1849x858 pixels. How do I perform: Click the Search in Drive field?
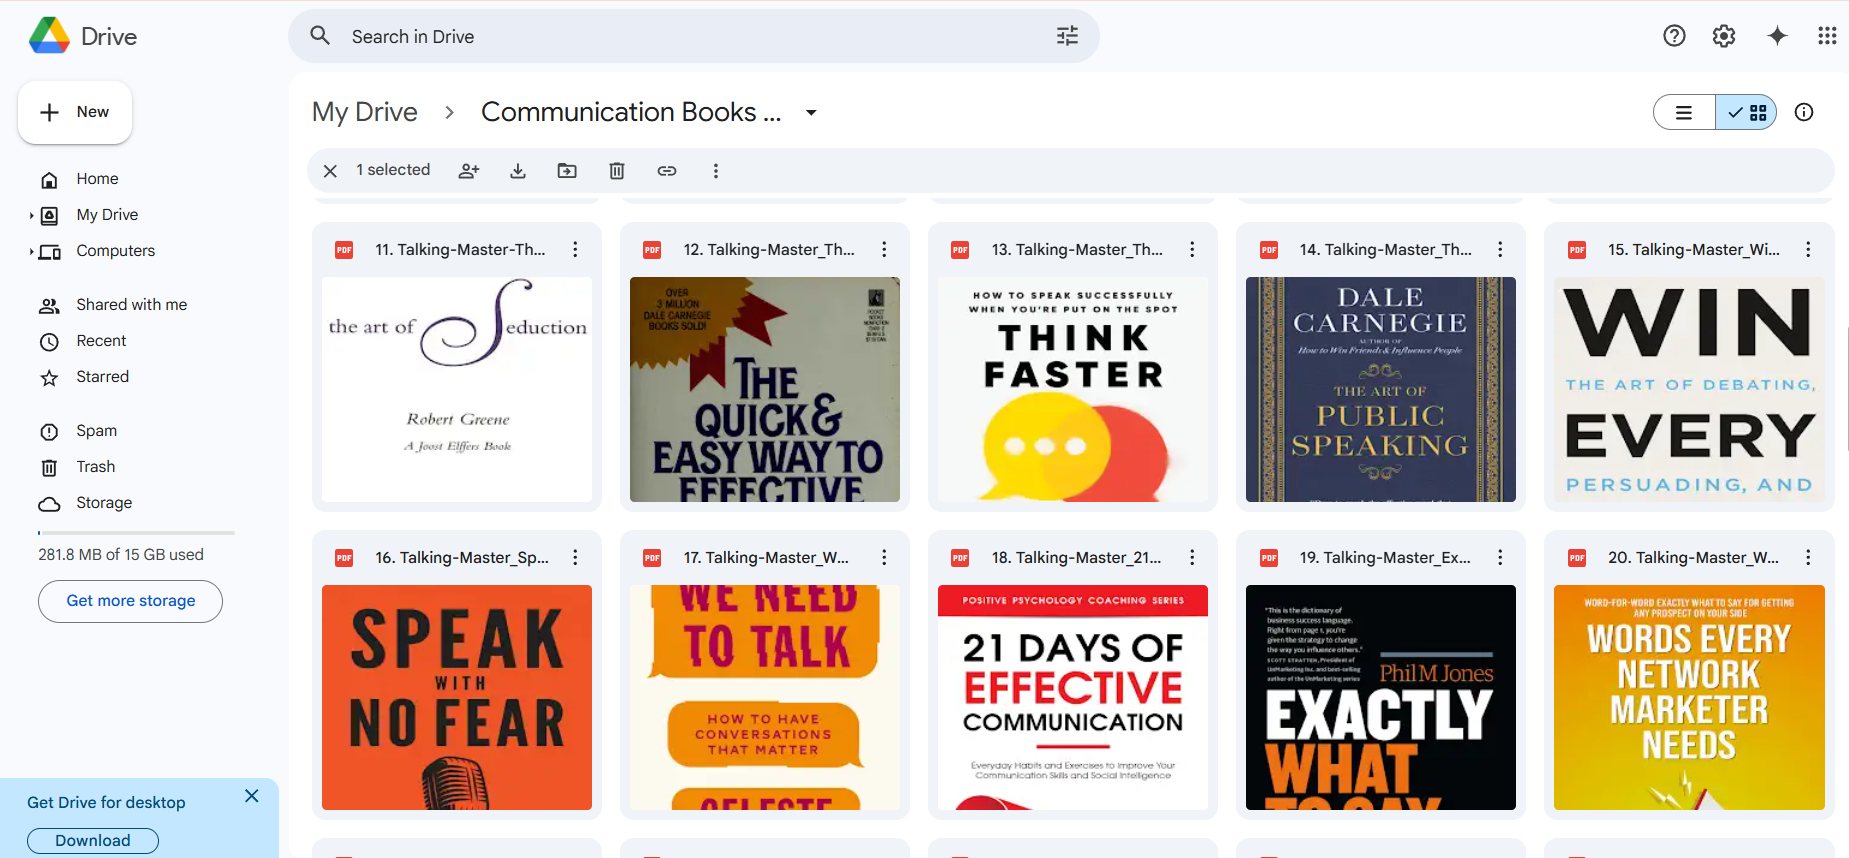pos(694,36)
